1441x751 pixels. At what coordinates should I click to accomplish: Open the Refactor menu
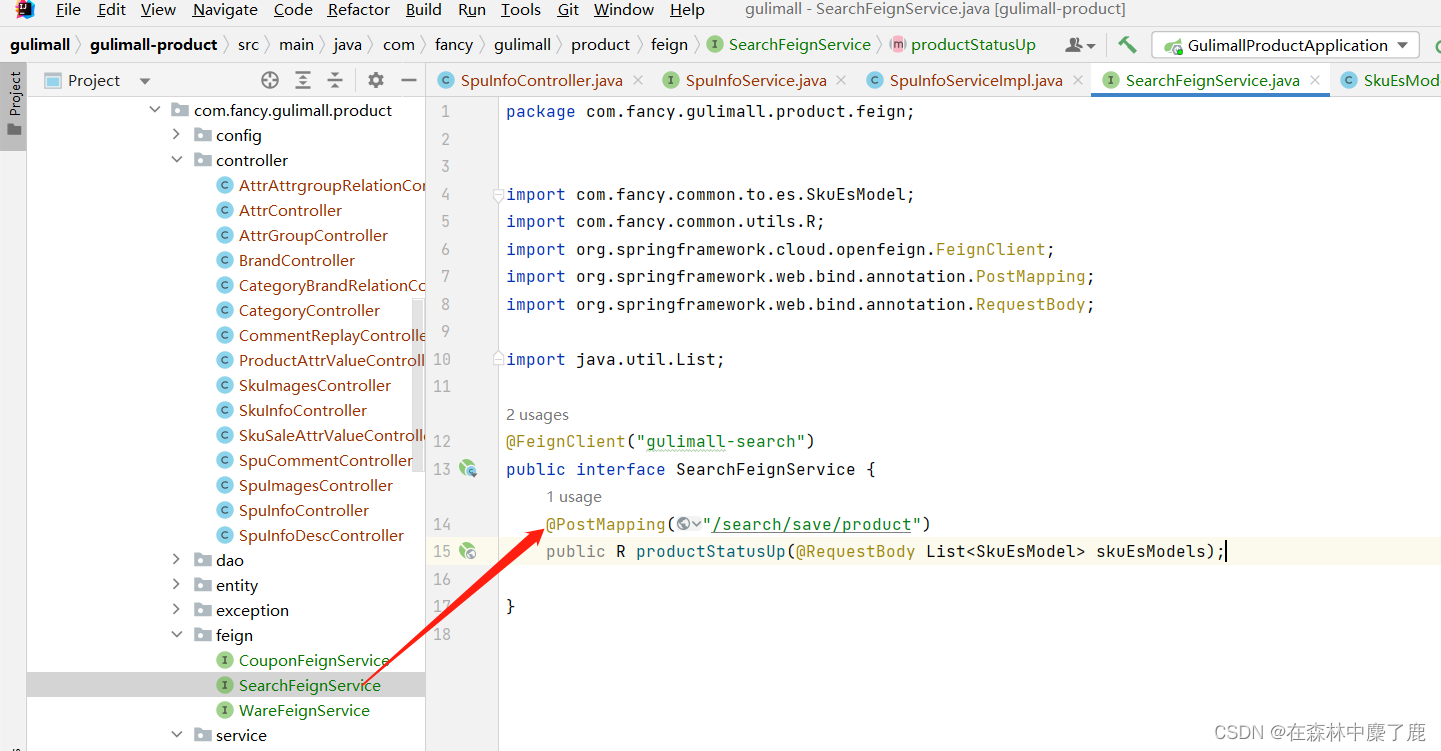[x=359, y=10]
